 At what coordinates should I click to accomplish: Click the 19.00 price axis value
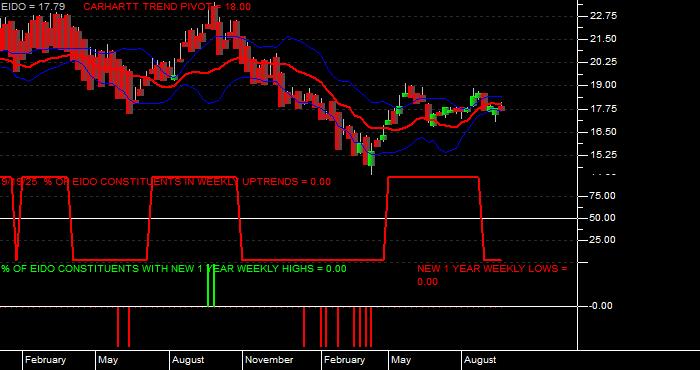(x=603, y=85)
